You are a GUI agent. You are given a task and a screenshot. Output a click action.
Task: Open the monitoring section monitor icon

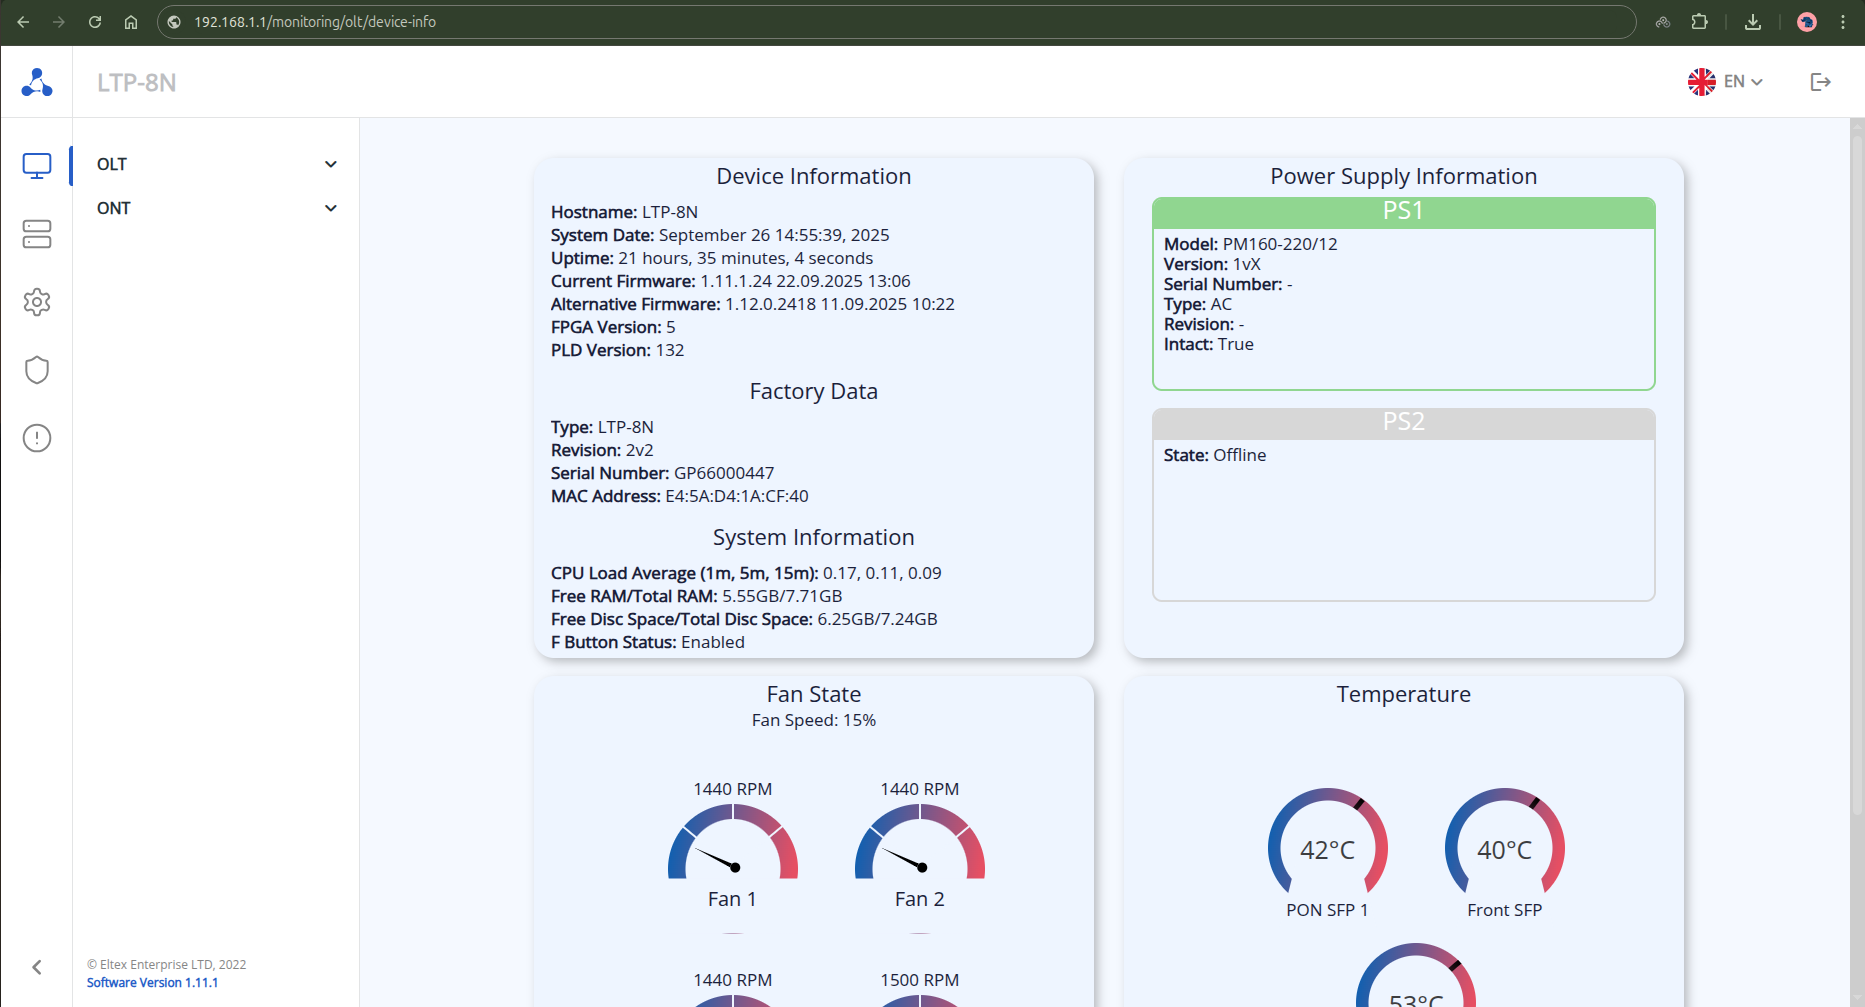point(37,166)
